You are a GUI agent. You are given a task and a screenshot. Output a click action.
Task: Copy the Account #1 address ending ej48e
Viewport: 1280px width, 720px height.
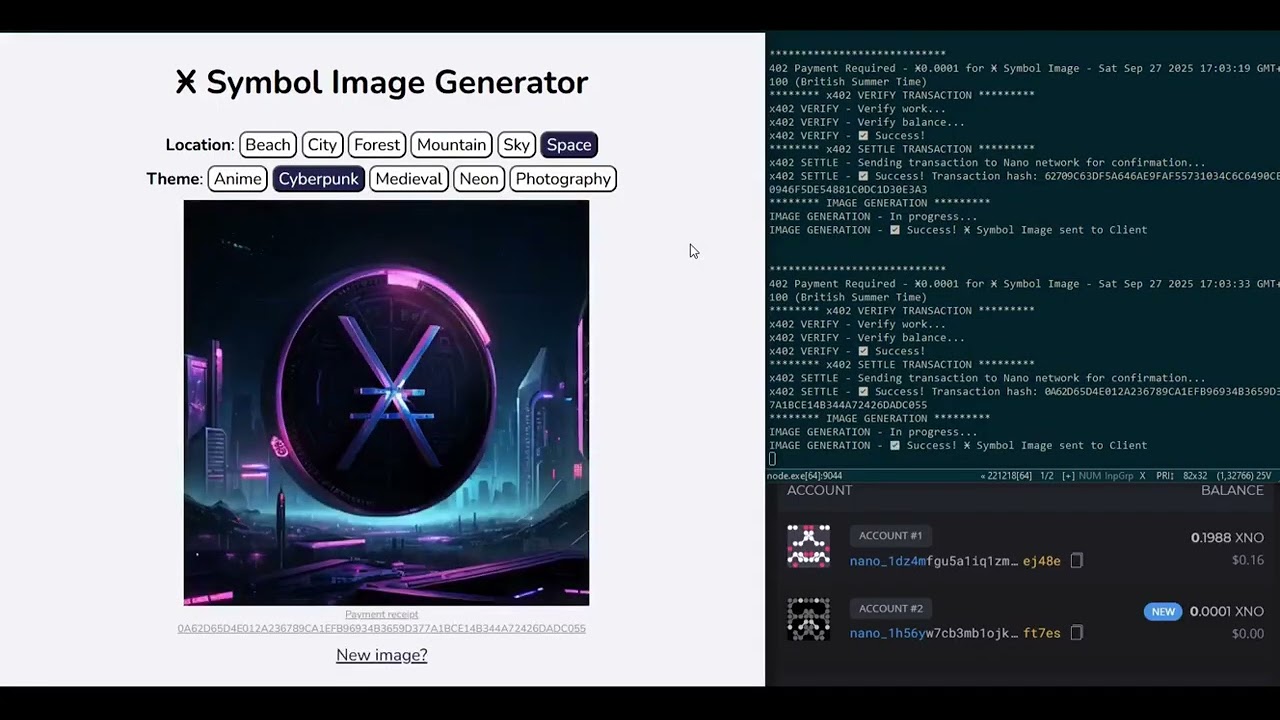(x=1077, y=561)
